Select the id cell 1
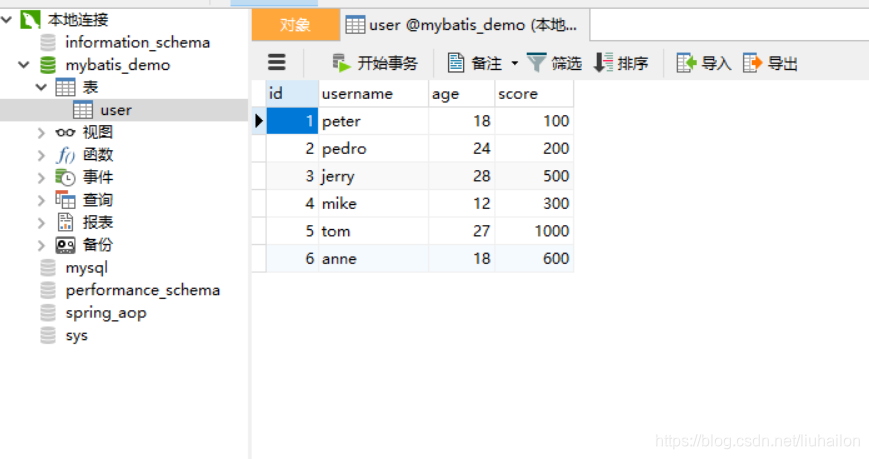Screen dimensions: 869x459 coord(292,121)
